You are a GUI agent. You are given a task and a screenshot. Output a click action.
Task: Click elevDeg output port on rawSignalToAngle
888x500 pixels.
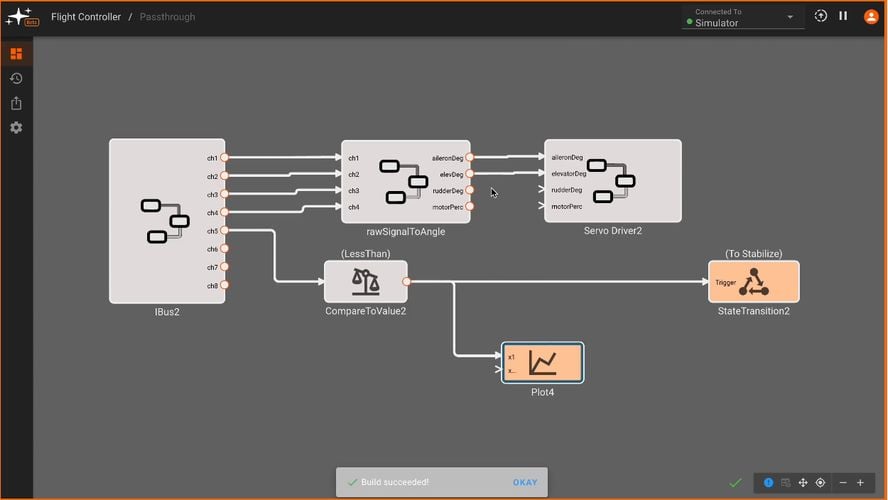click(469, 174)
